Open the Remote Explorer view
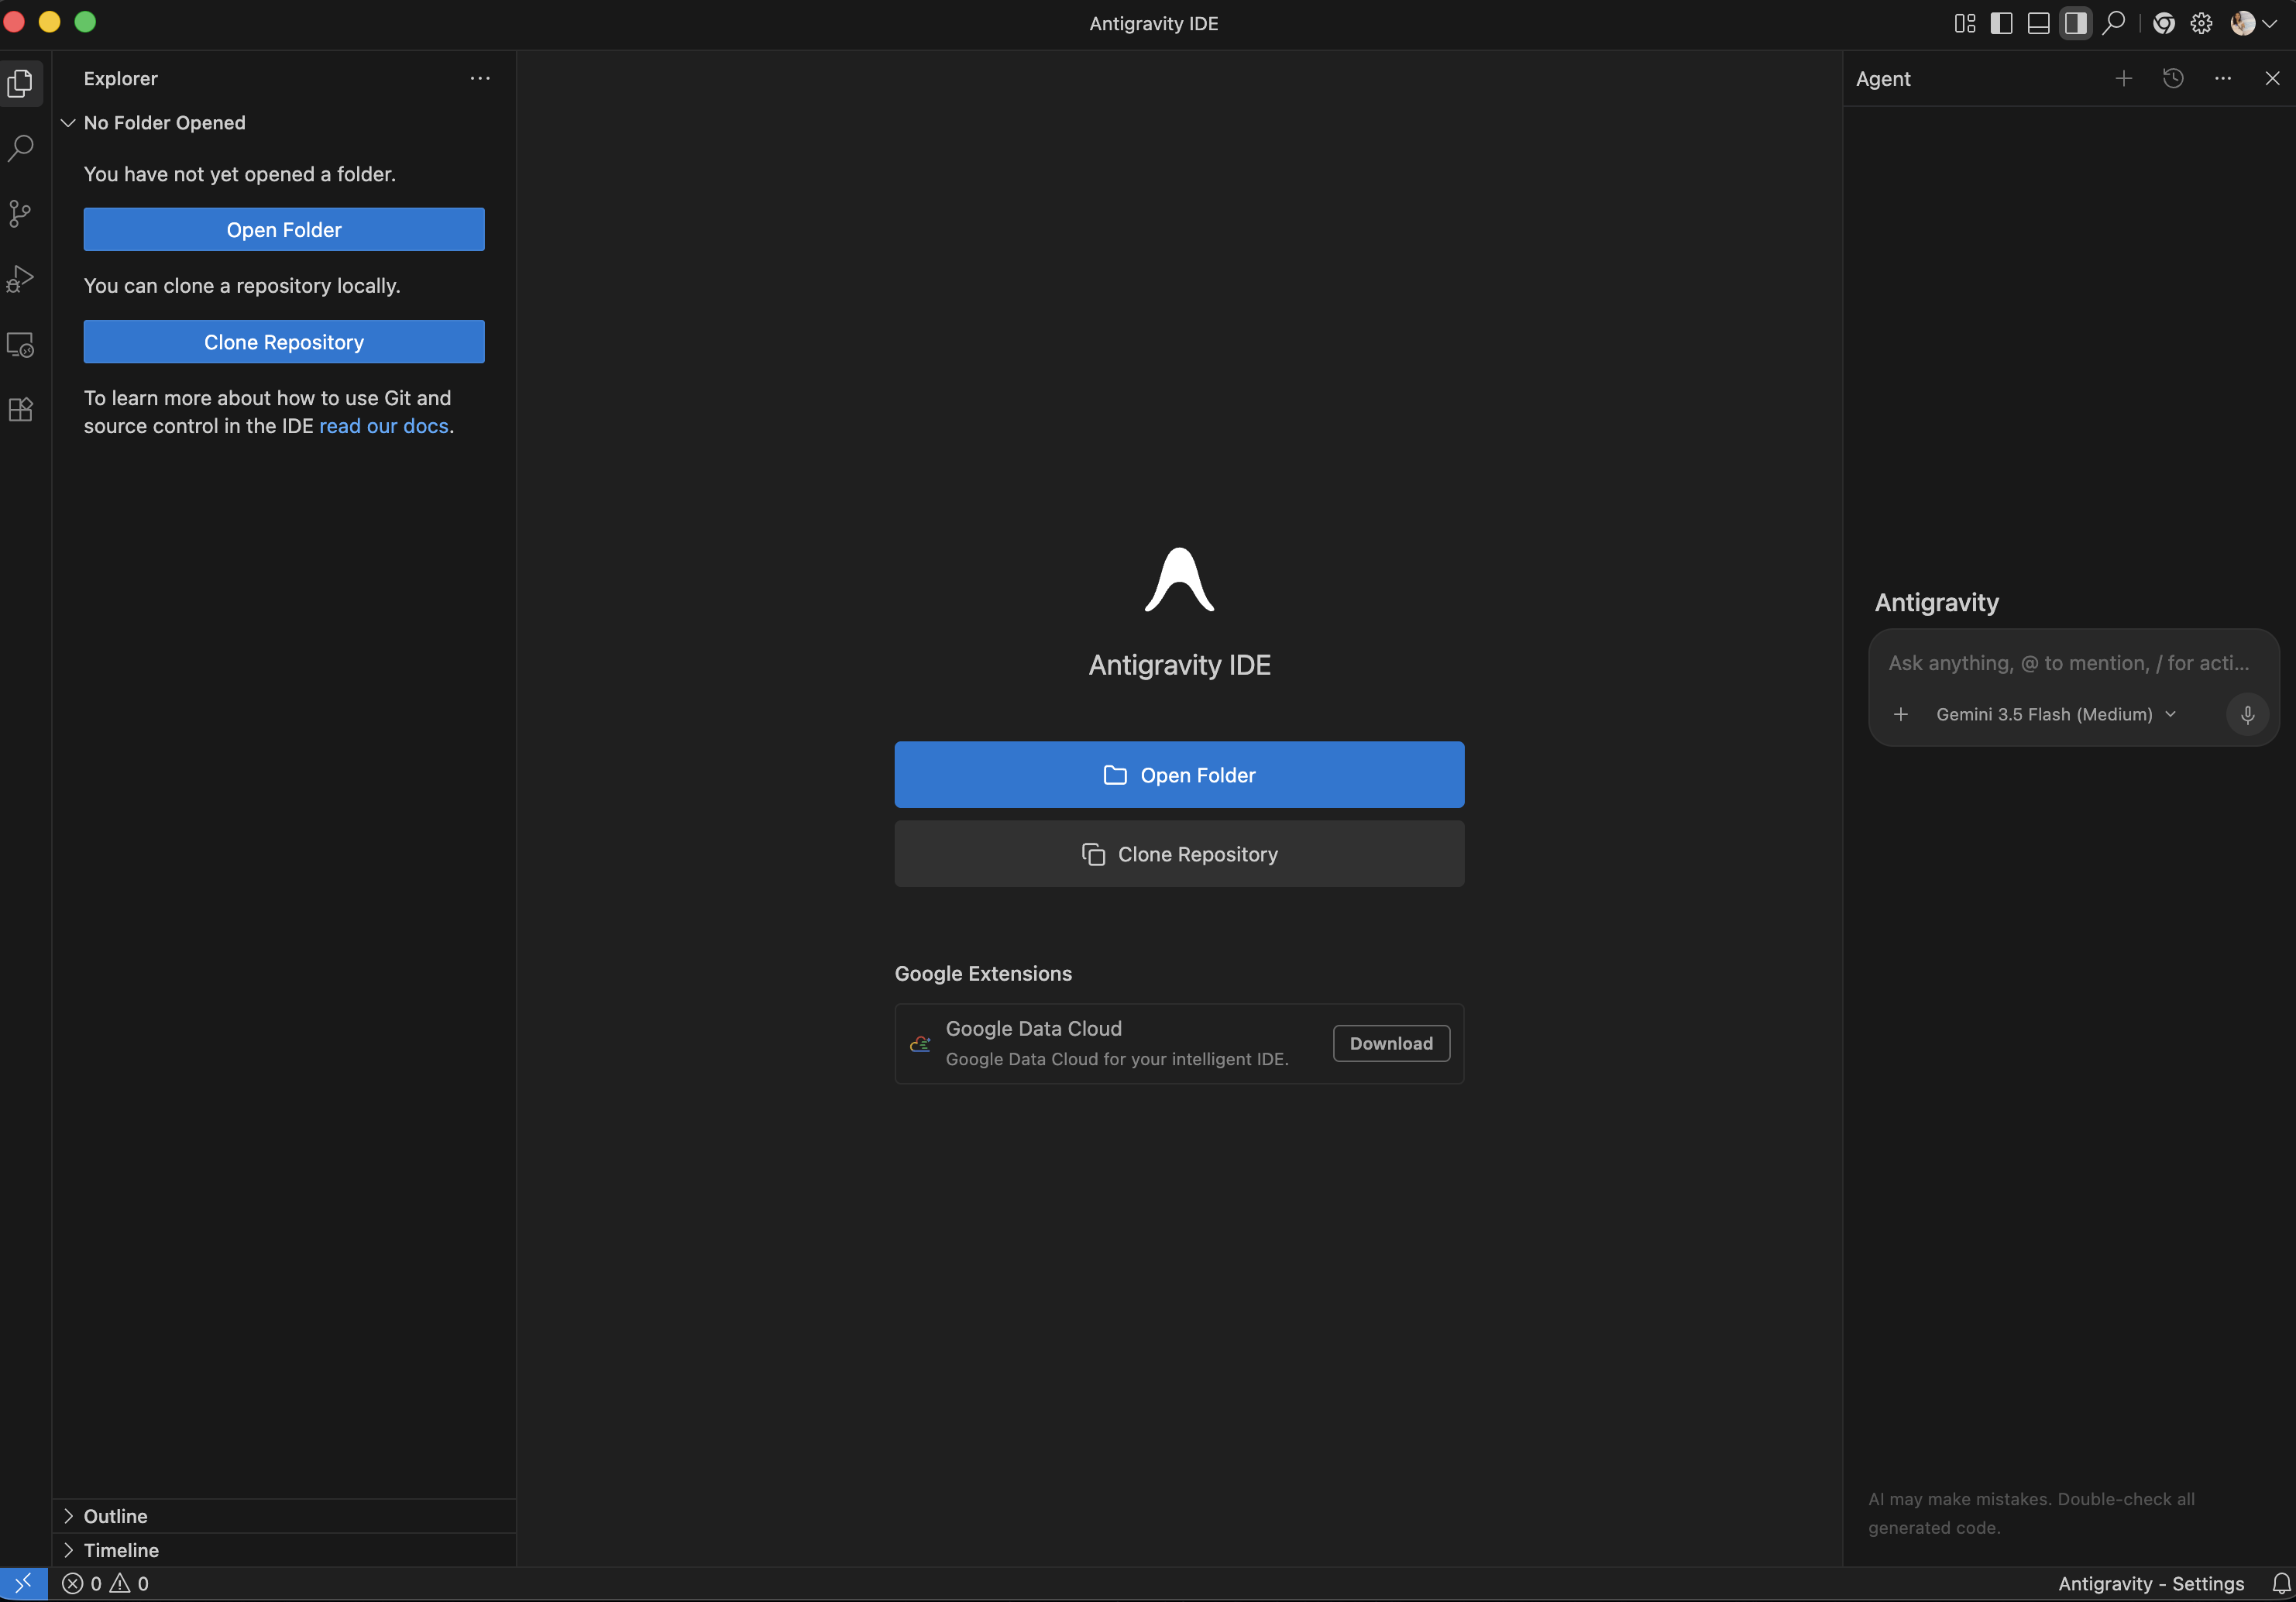 click(21, 344)
